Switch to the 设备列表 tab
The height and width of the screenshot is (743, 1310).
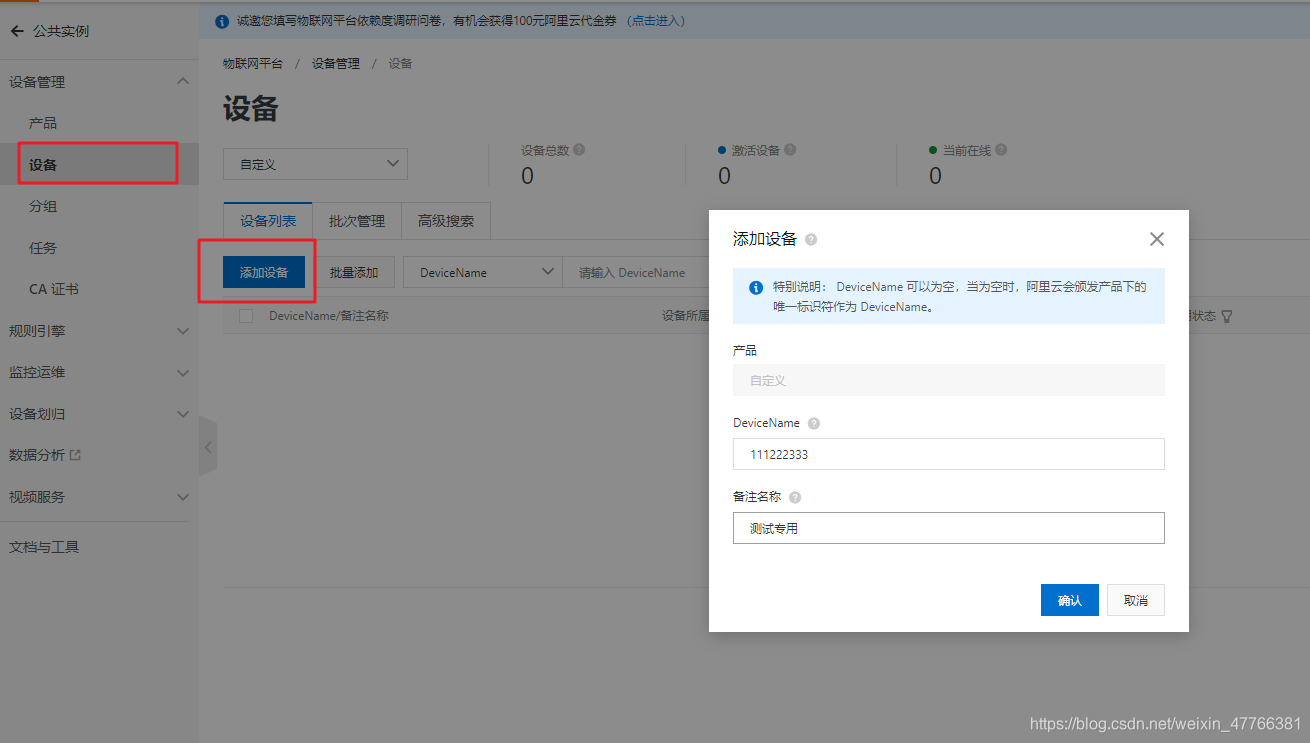[x=268, y=221]
